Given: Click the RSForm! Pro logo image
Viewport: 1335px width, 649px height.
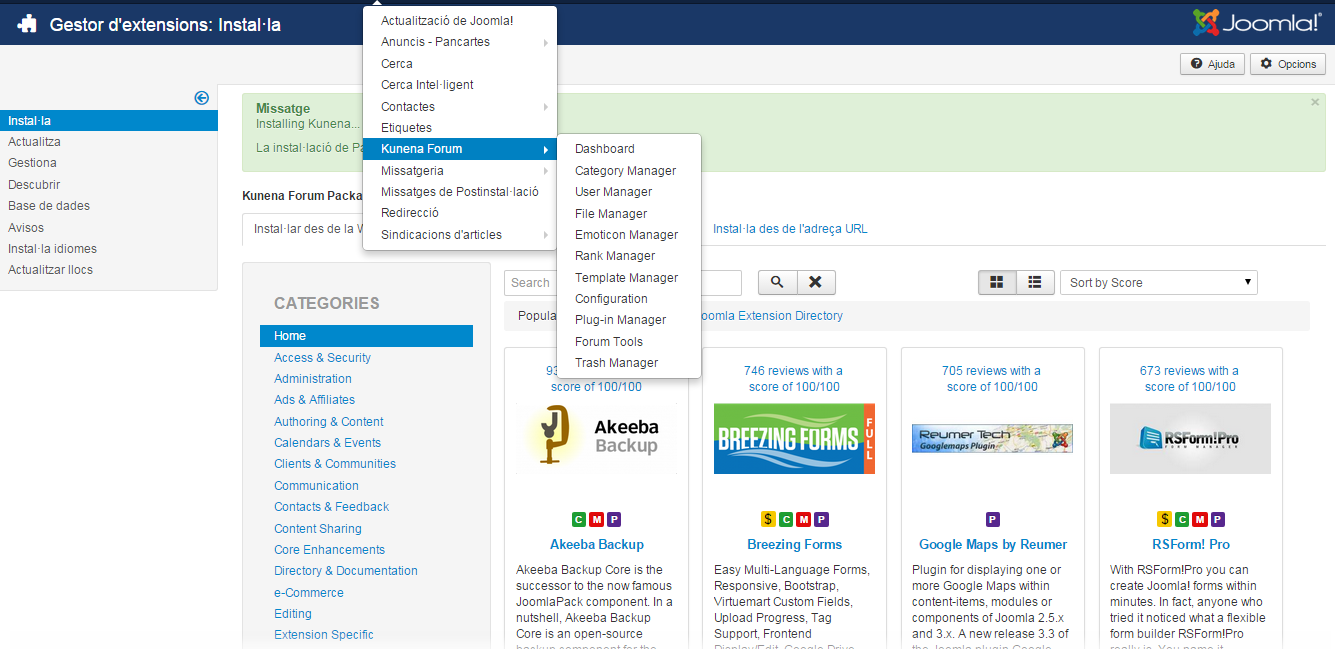Looking at the screenshot, I should point(1190,438).
